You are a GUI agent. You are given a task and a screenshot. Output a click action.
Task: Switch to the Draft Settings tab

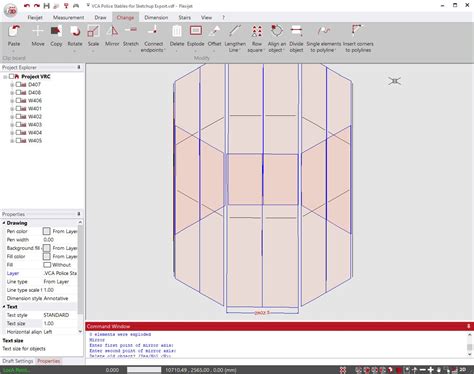pyautogui.click(x=18, y=361)
